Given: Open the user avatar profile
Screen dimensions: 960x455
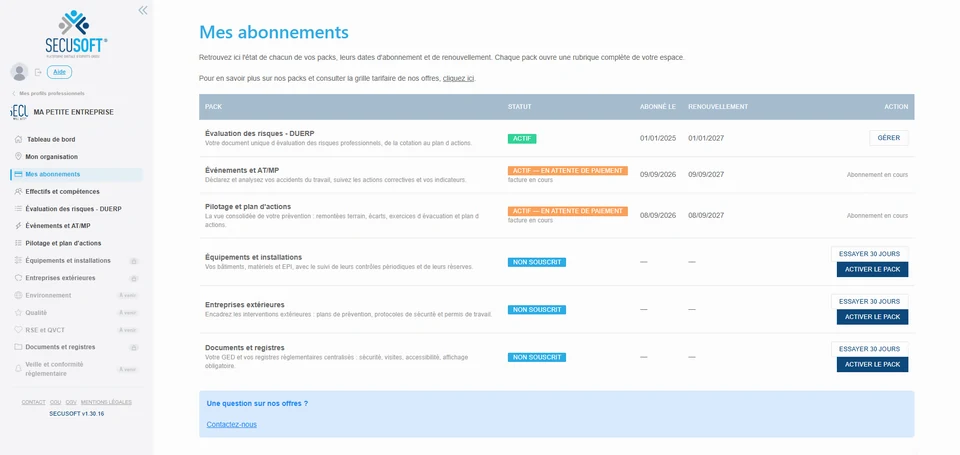Looking at the screenshot, I should tap(20, 72).
